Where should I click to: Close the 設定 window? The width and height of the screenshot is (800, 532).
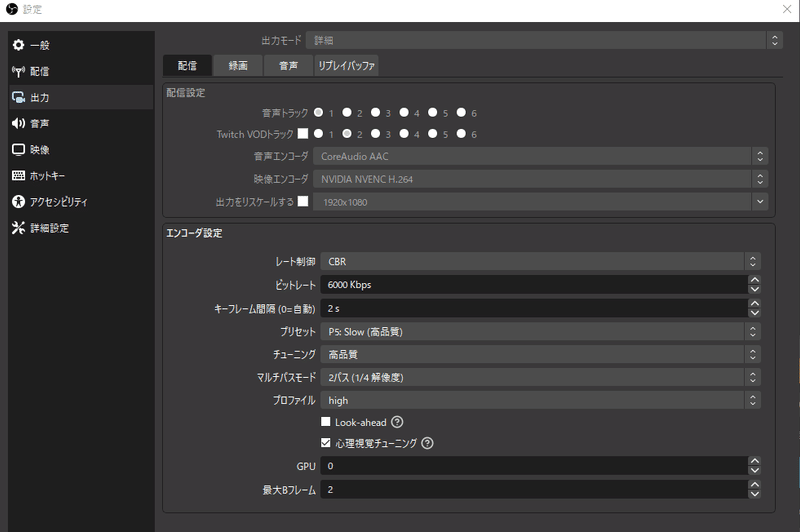[x=787, y=9]
